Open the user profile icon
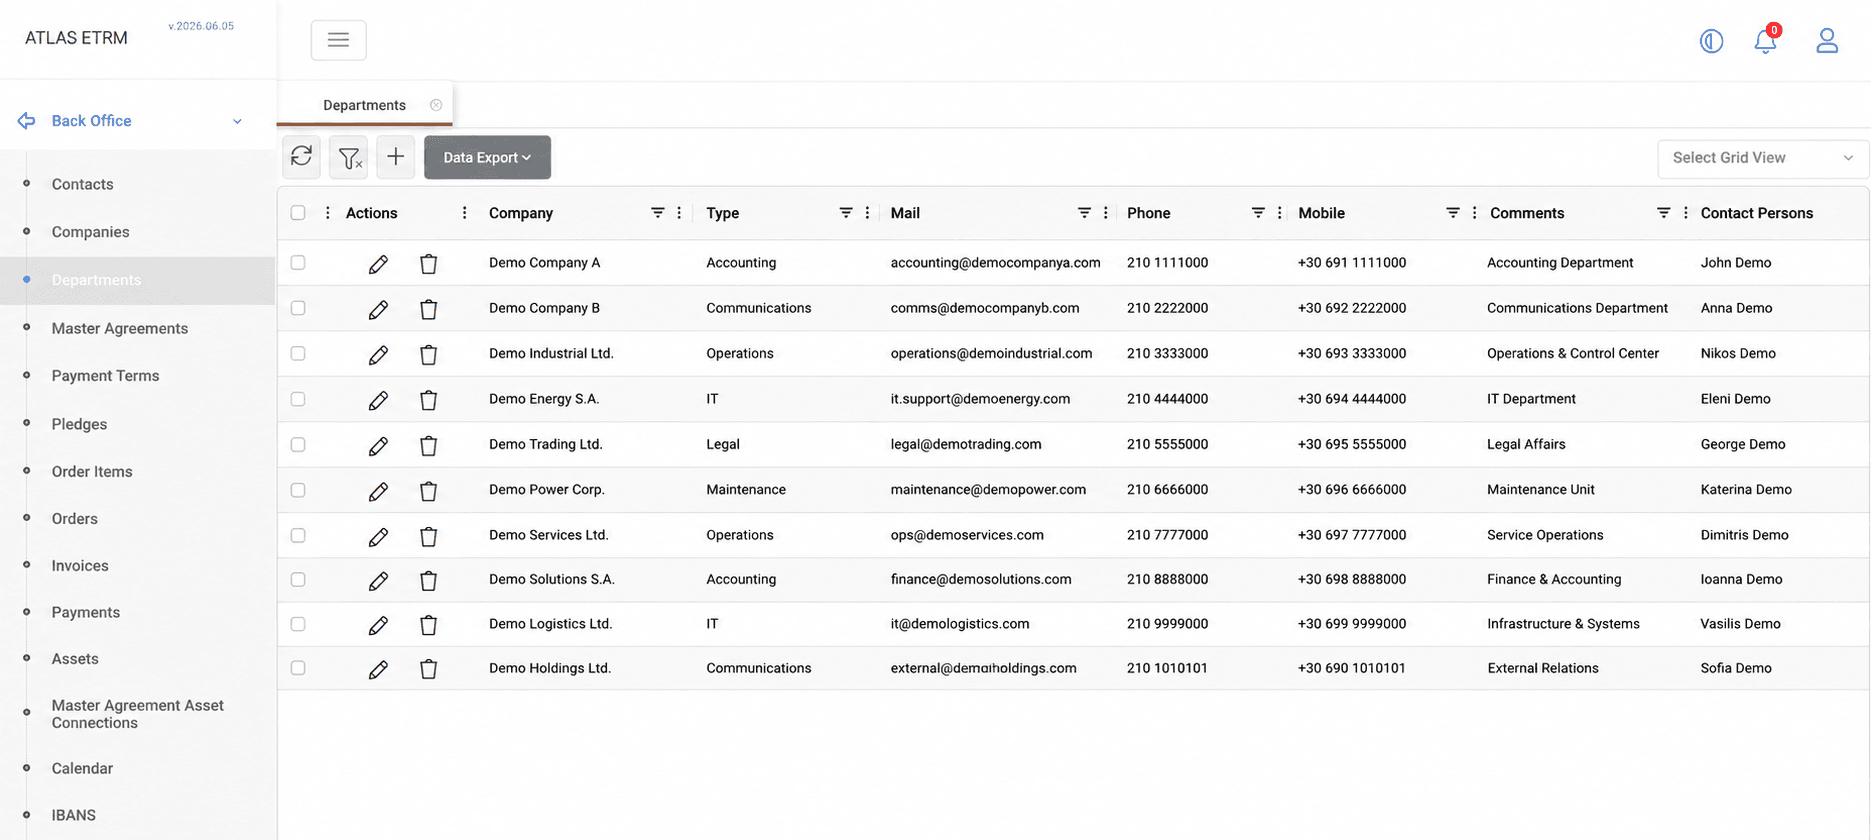The height and width of the screenshot is (840, 1871). tap(1827, 41)
